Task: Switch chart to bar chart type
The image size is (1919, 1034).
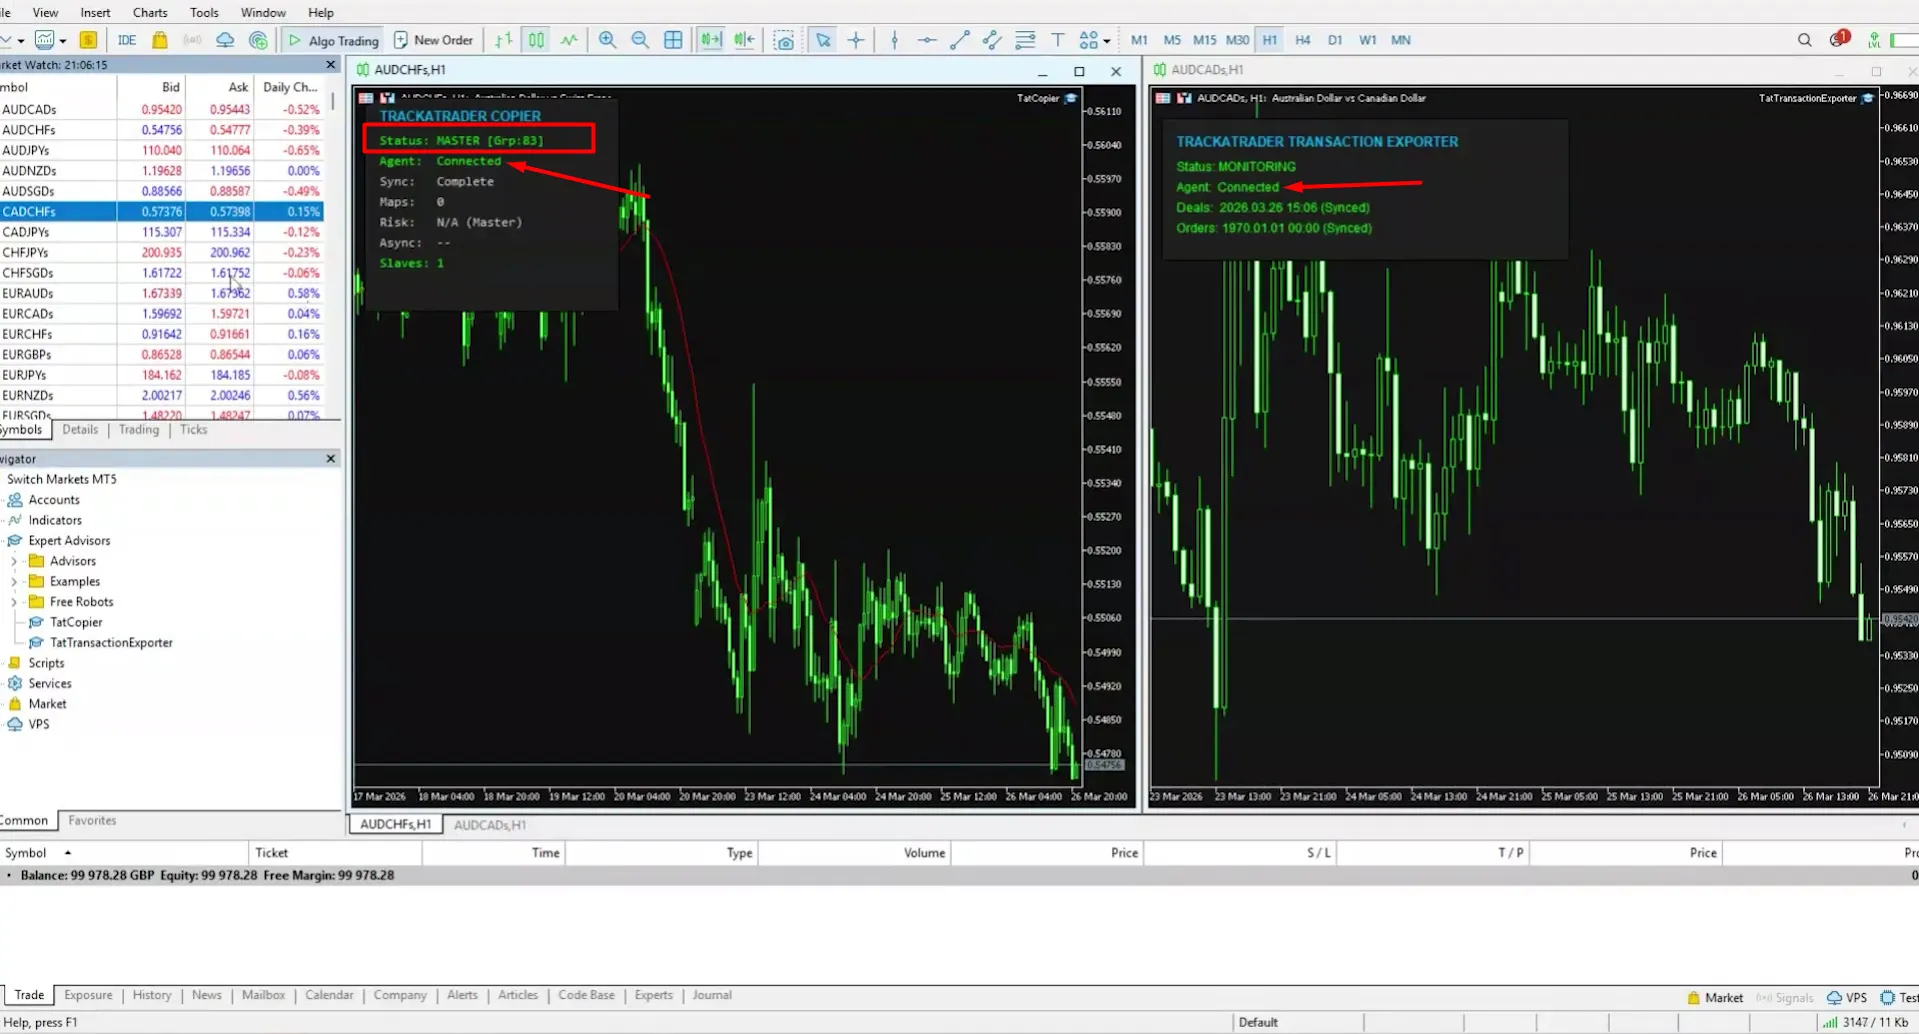Action: tap(504, 40)
